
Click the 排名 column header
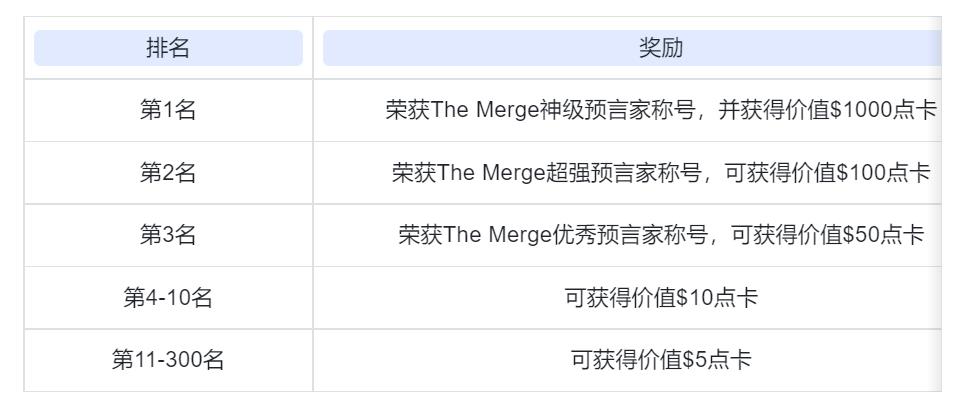click(168, 48)
